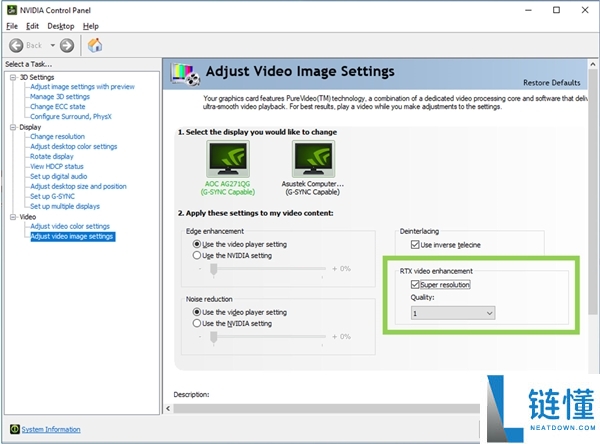This screenshot has width=600, height=444.
Task: Toggle Super resolution checkbox
Action: click(x=415, y=284)
